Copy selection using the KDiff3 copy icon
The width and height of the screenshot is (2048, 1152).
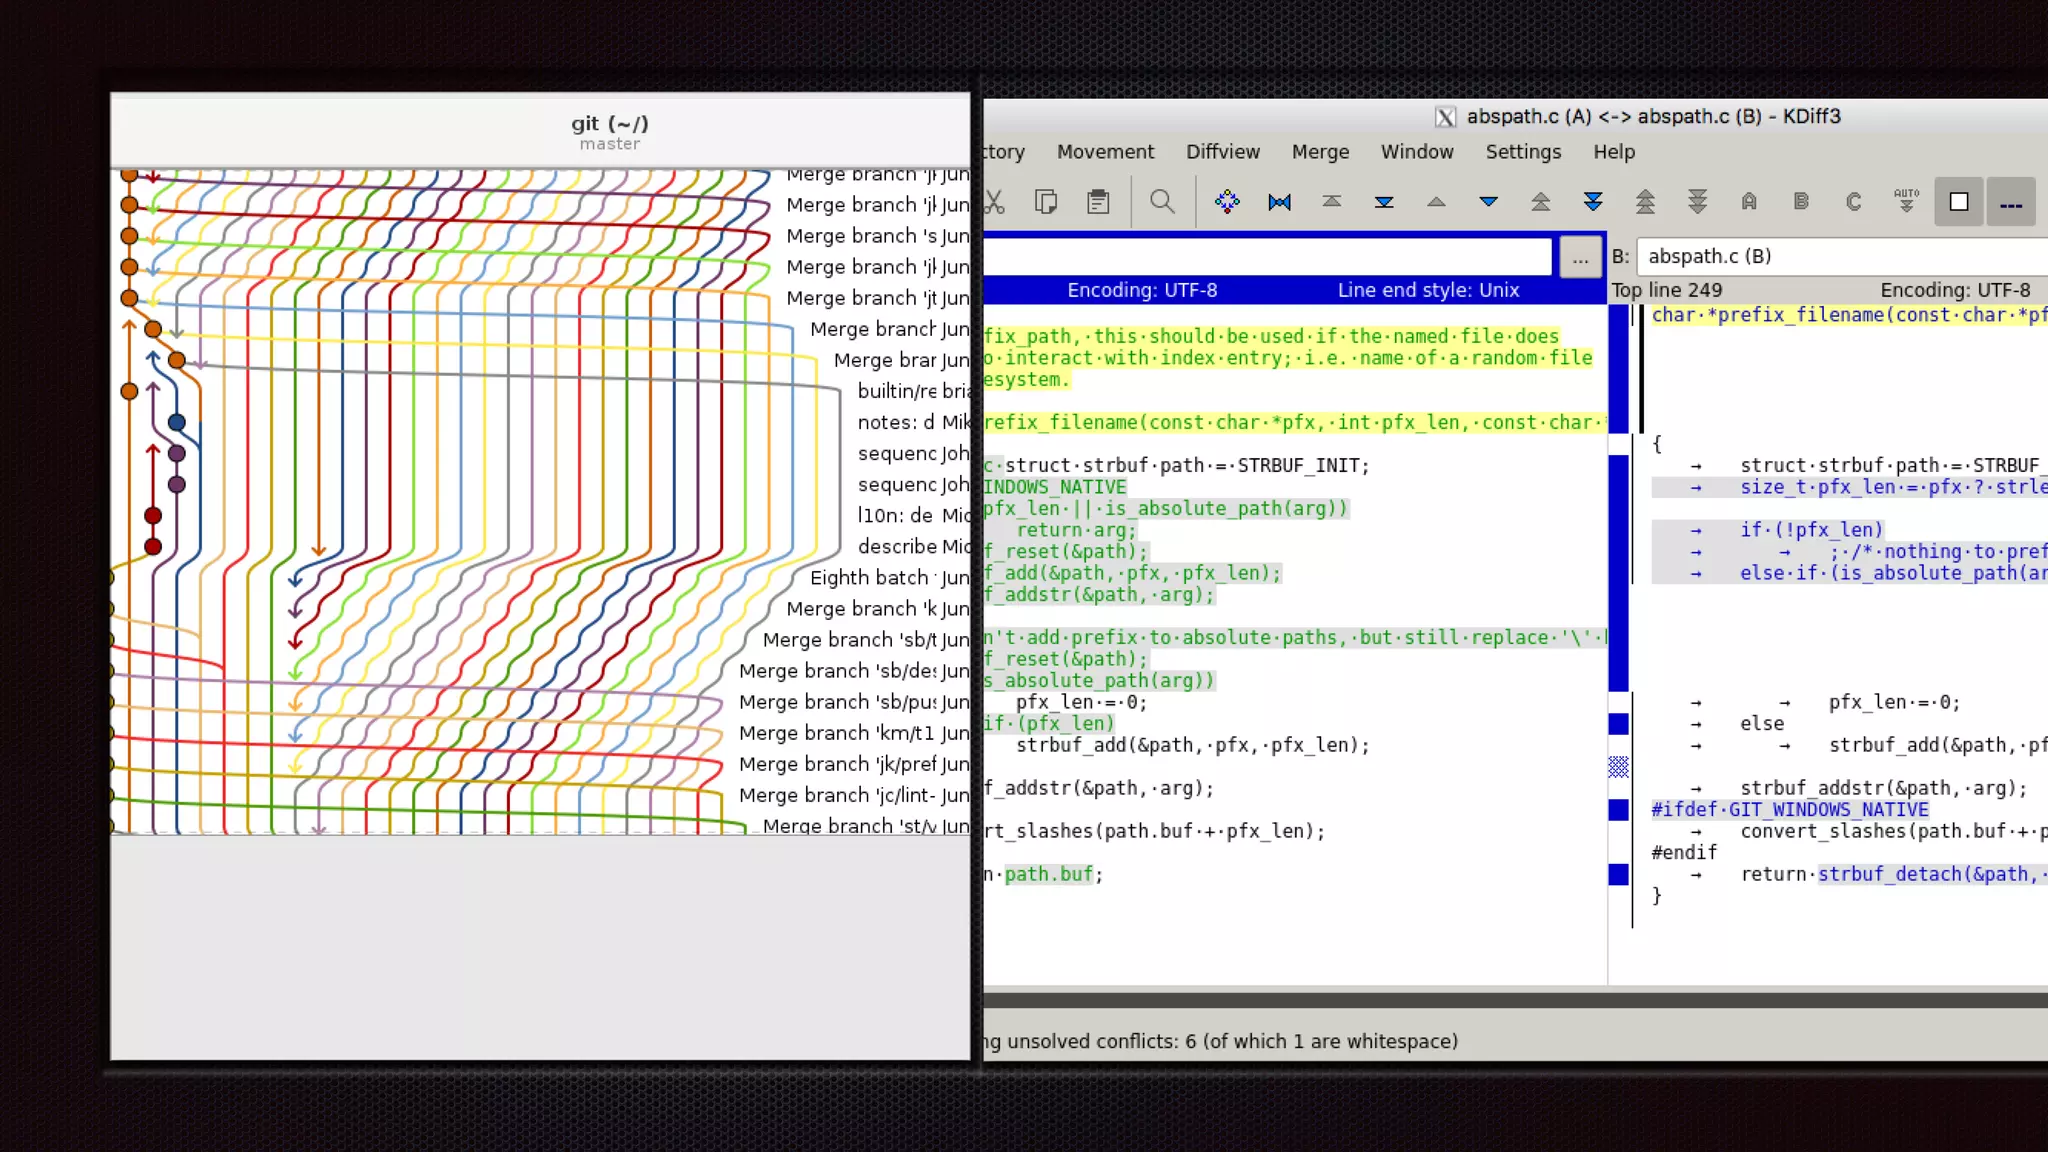(1046, 202)
